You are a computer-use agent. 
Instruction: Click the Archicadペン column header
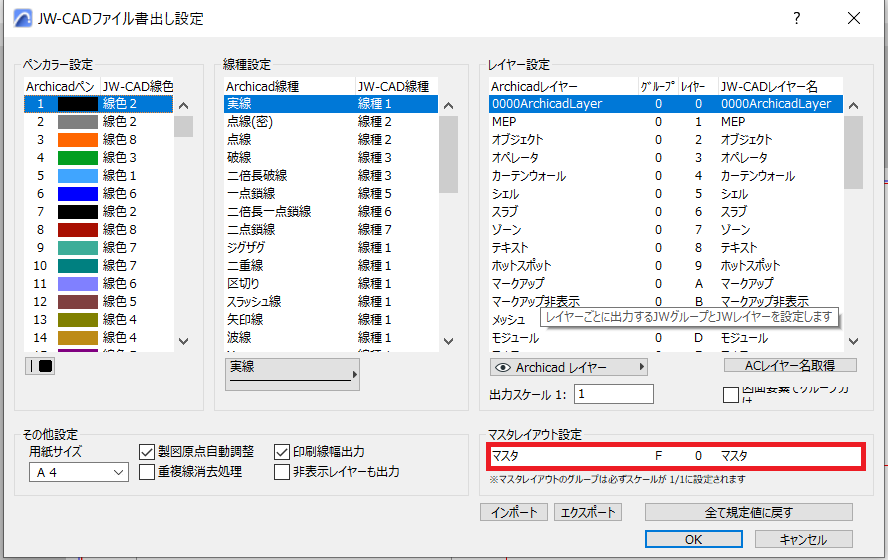(x=62, y=86)
